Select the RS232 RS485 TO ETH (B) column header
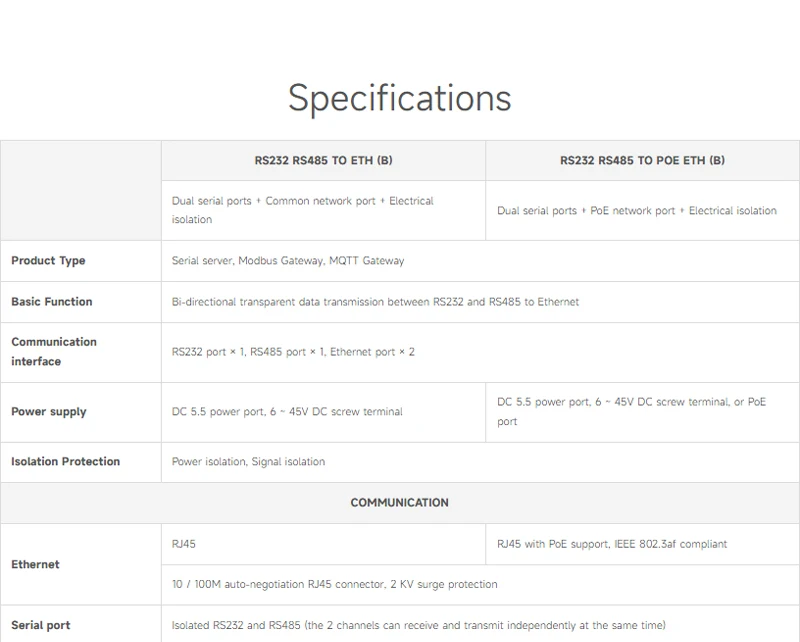Image resolution: width=800 pixels, height=642 pixels. click(x=323, y=160)
